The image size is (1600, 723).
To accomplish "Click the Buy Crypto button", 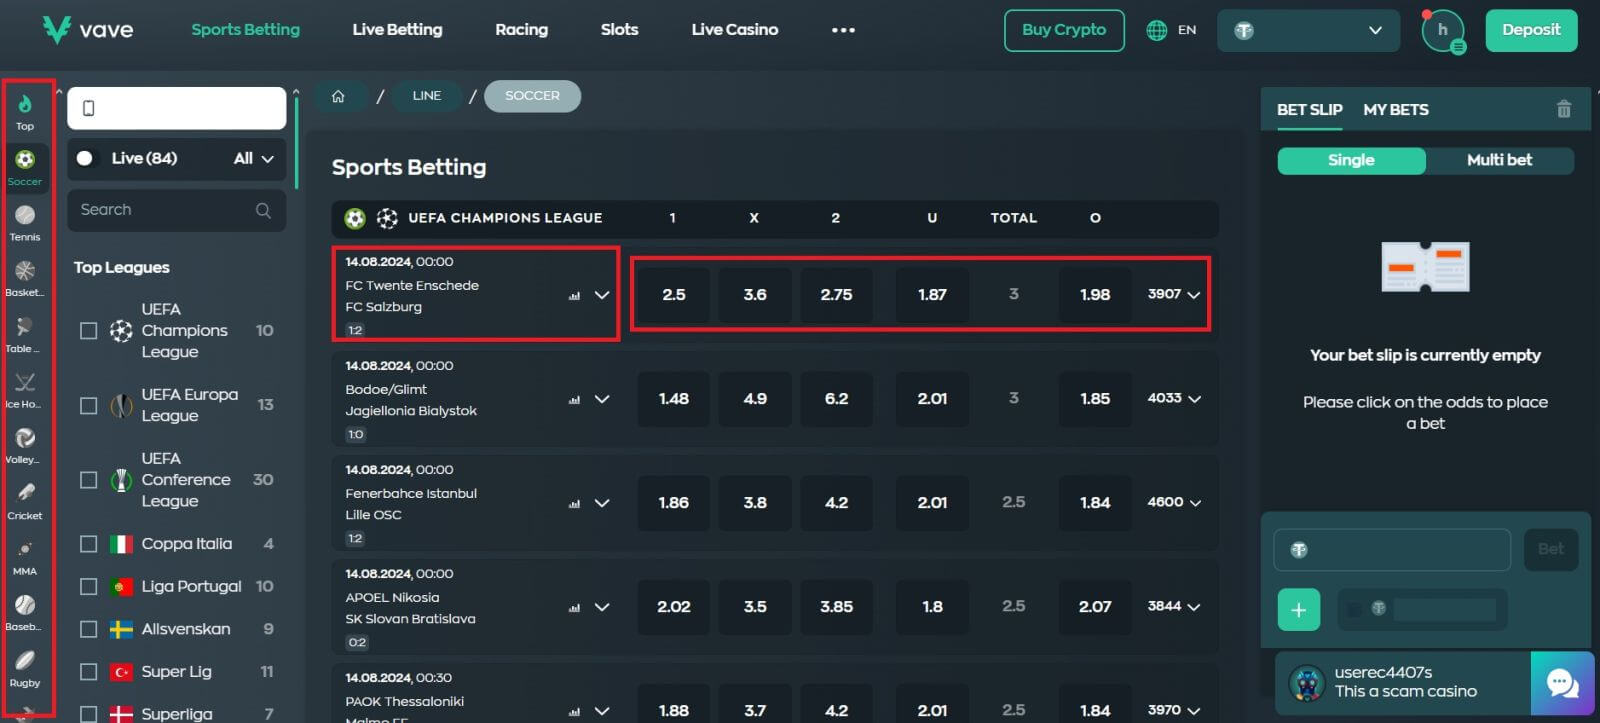I will [x=1063, y=30].
